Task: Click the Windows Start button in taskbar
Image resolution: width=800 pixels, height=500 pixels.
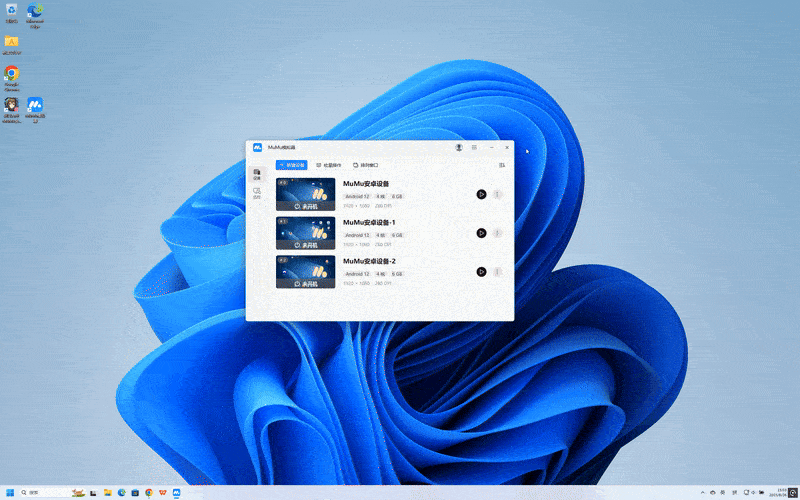Action: point(10,492)
